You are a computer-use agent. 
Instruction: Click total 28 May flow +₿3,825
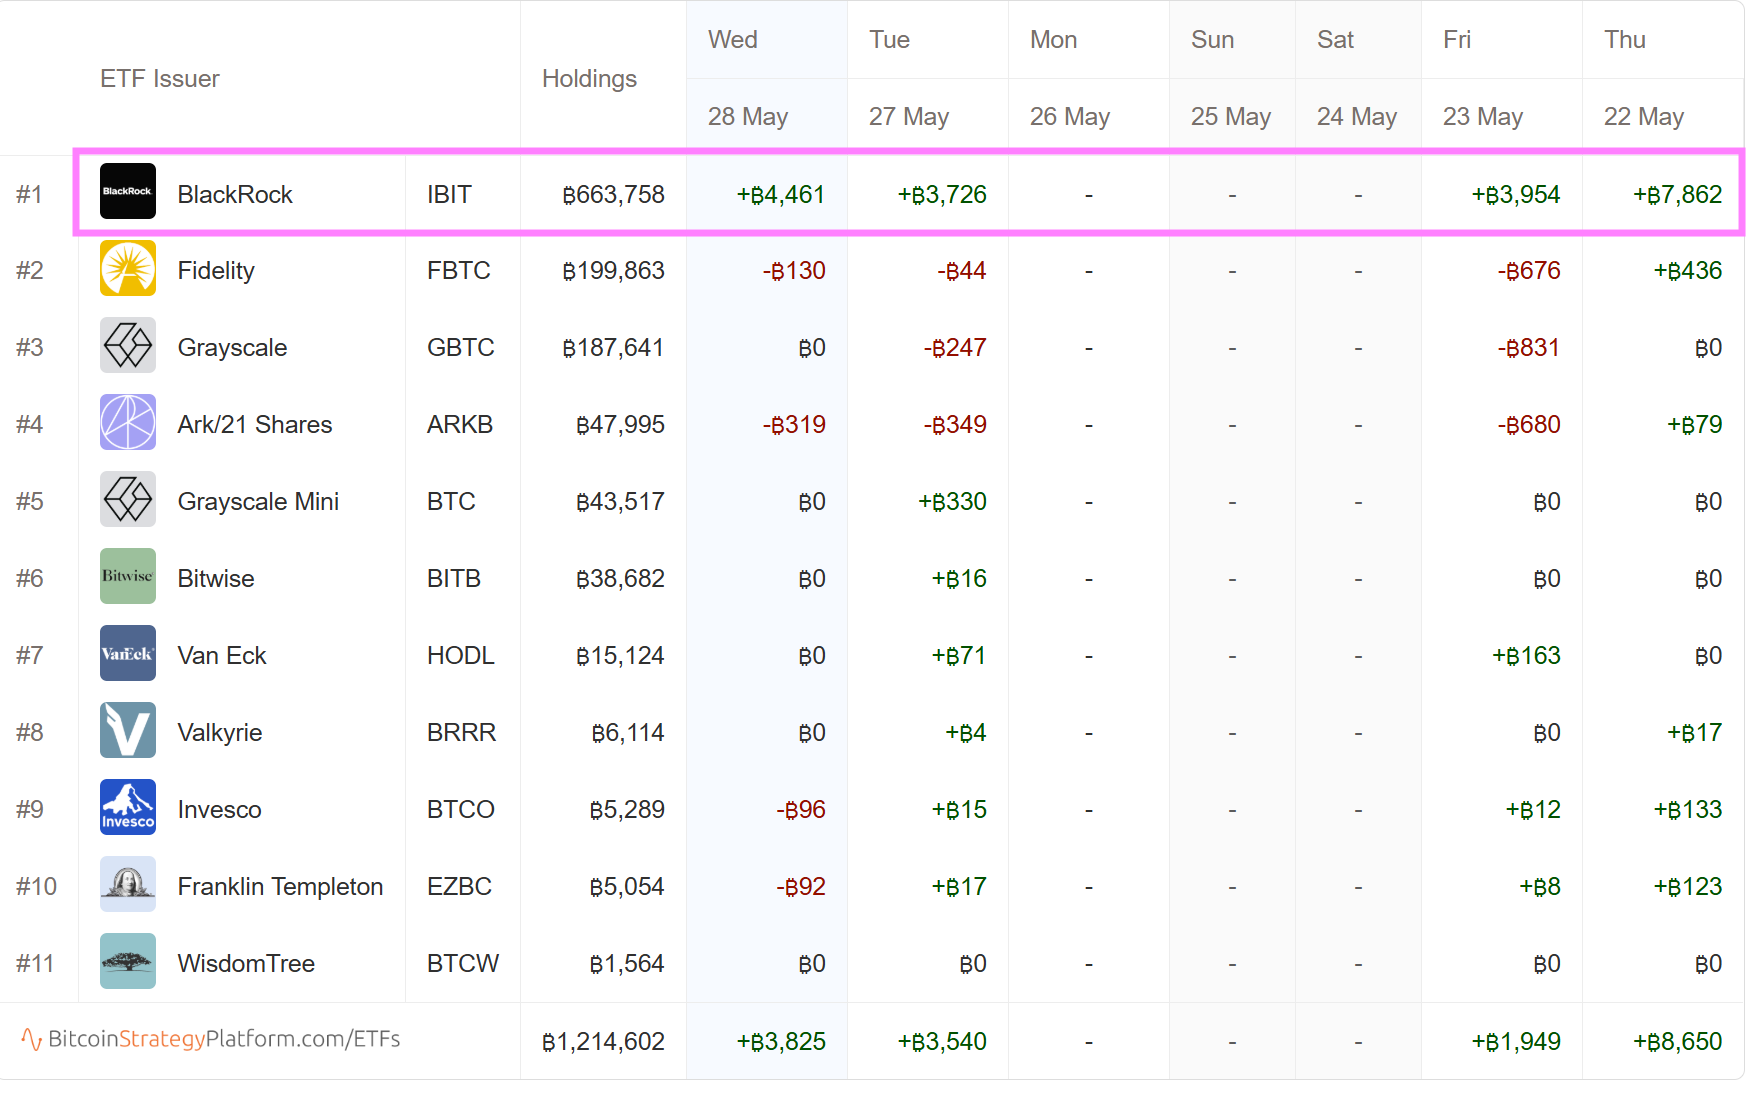(781, 1042)
